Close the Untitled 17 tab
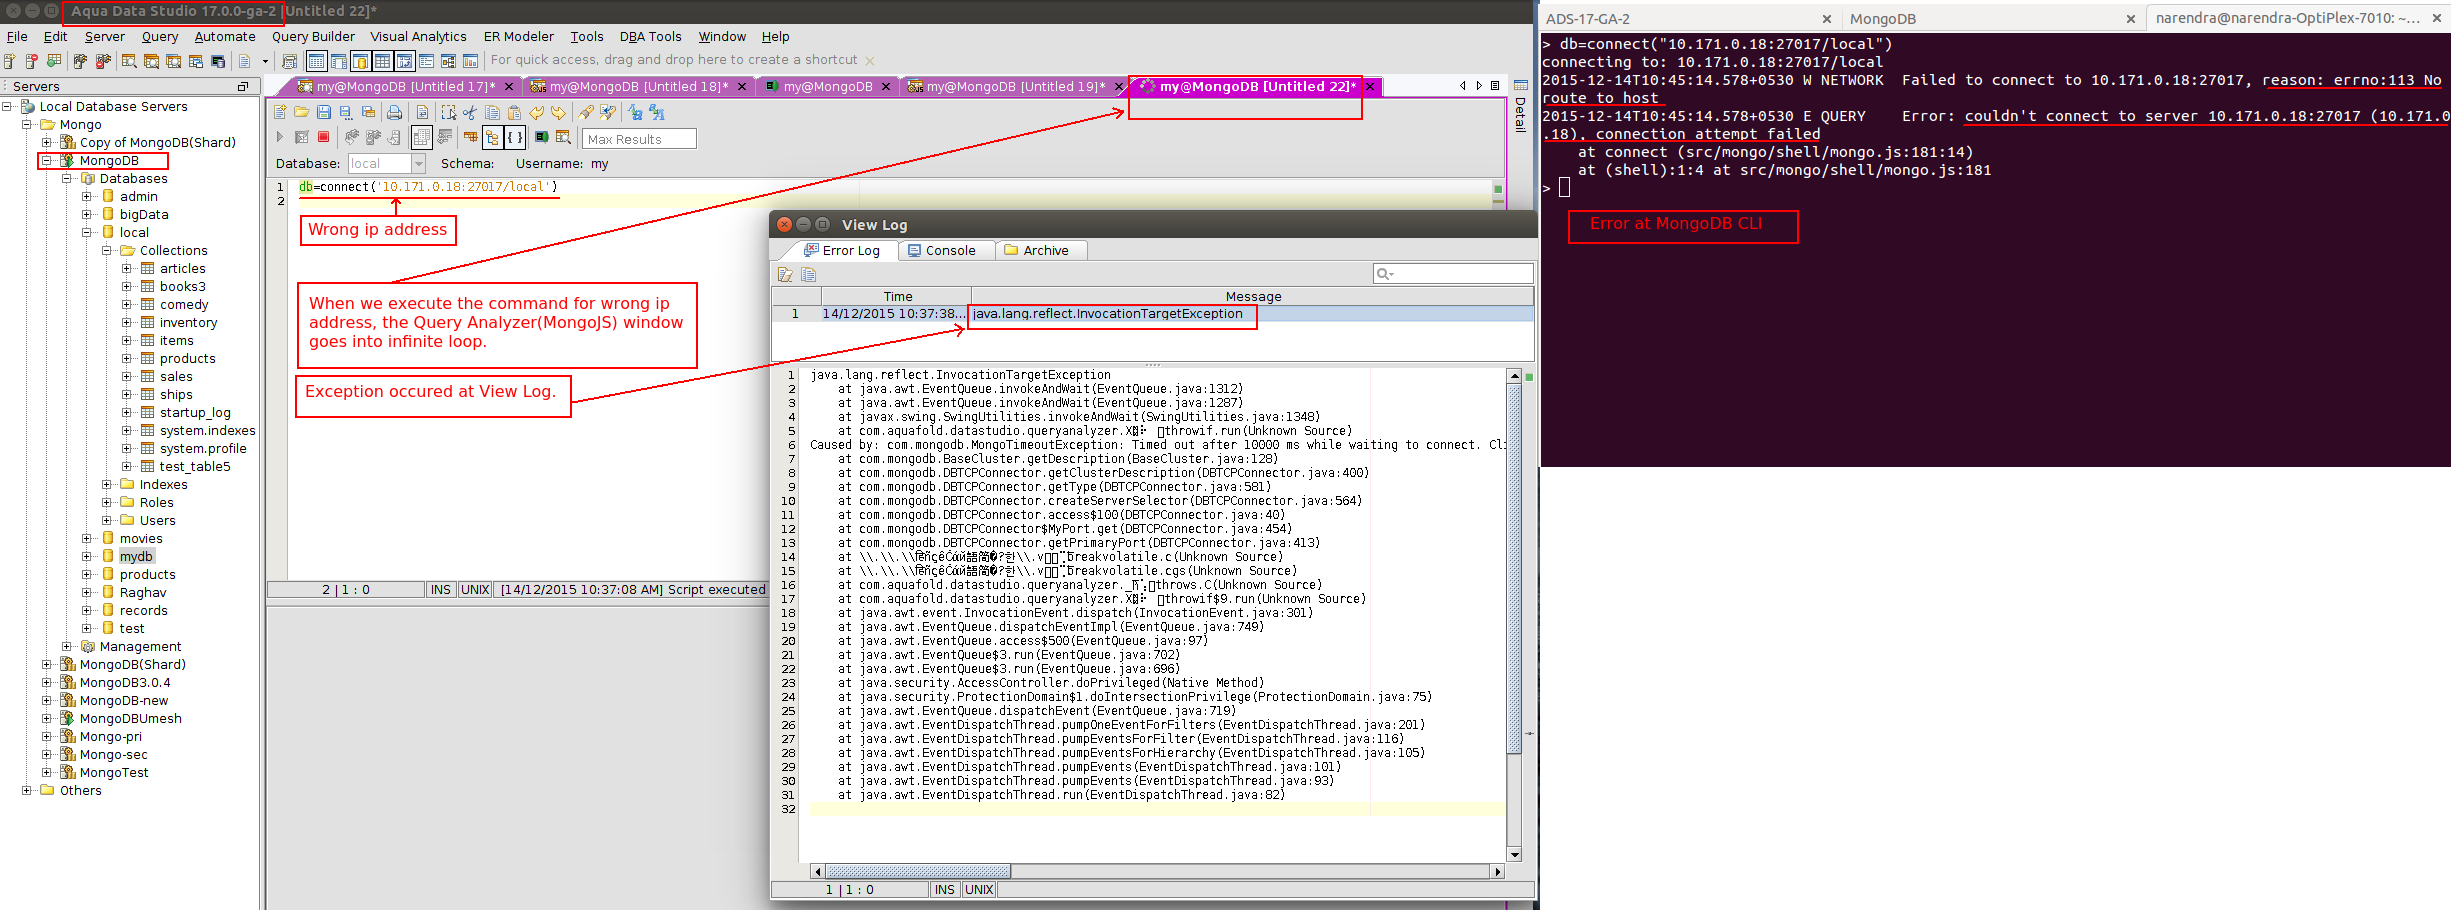The image size is (2454, 916). click(508, 87)
